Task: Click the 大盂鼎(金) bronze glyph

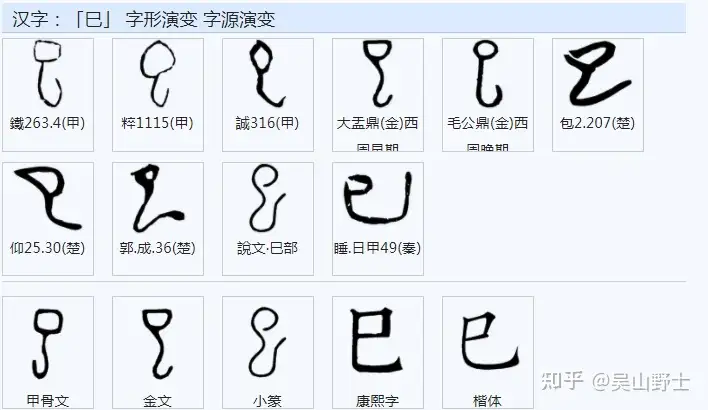Action: (x=377, y=73)
